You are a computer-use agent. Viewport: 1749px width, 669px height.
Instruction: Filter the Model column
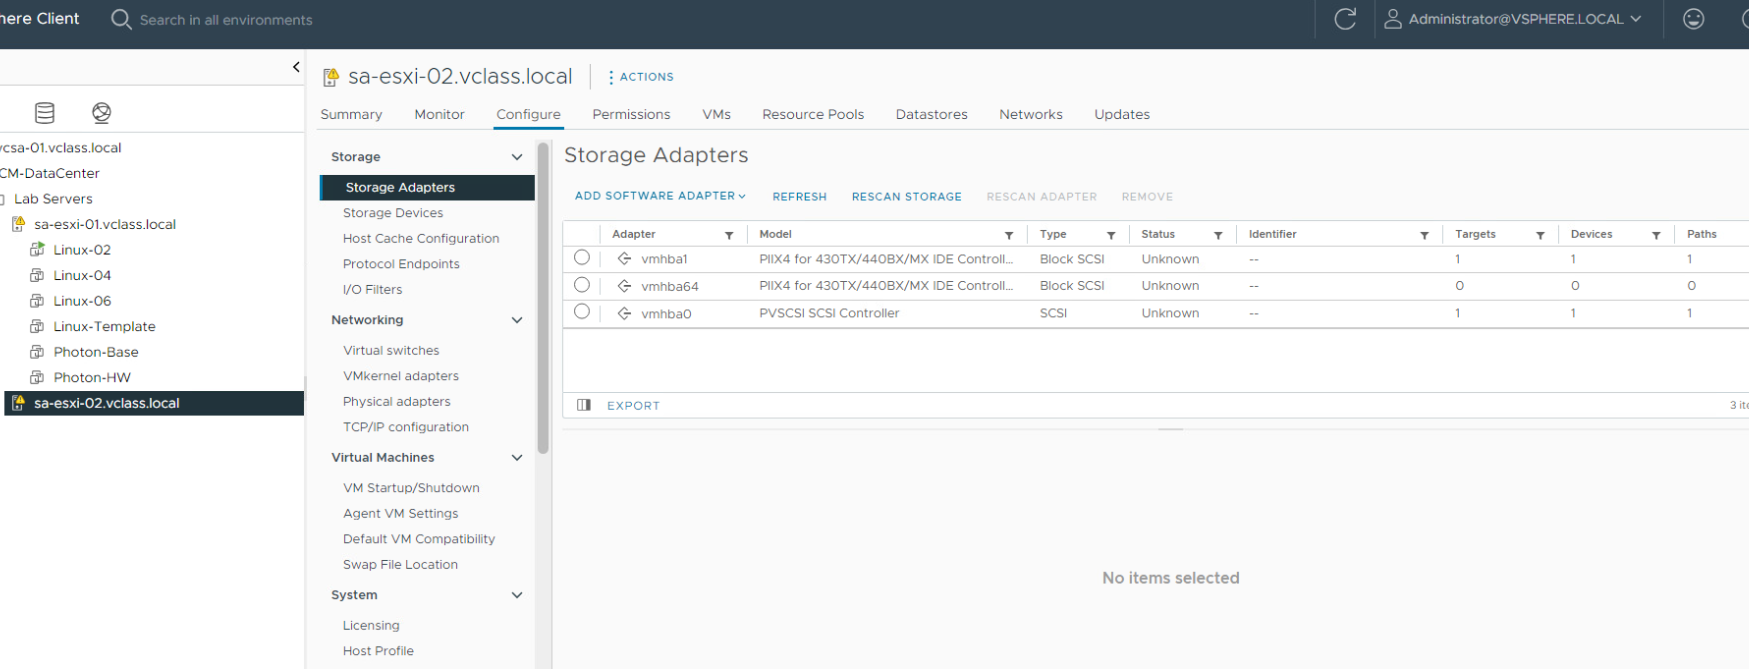tap(1009, 235)
